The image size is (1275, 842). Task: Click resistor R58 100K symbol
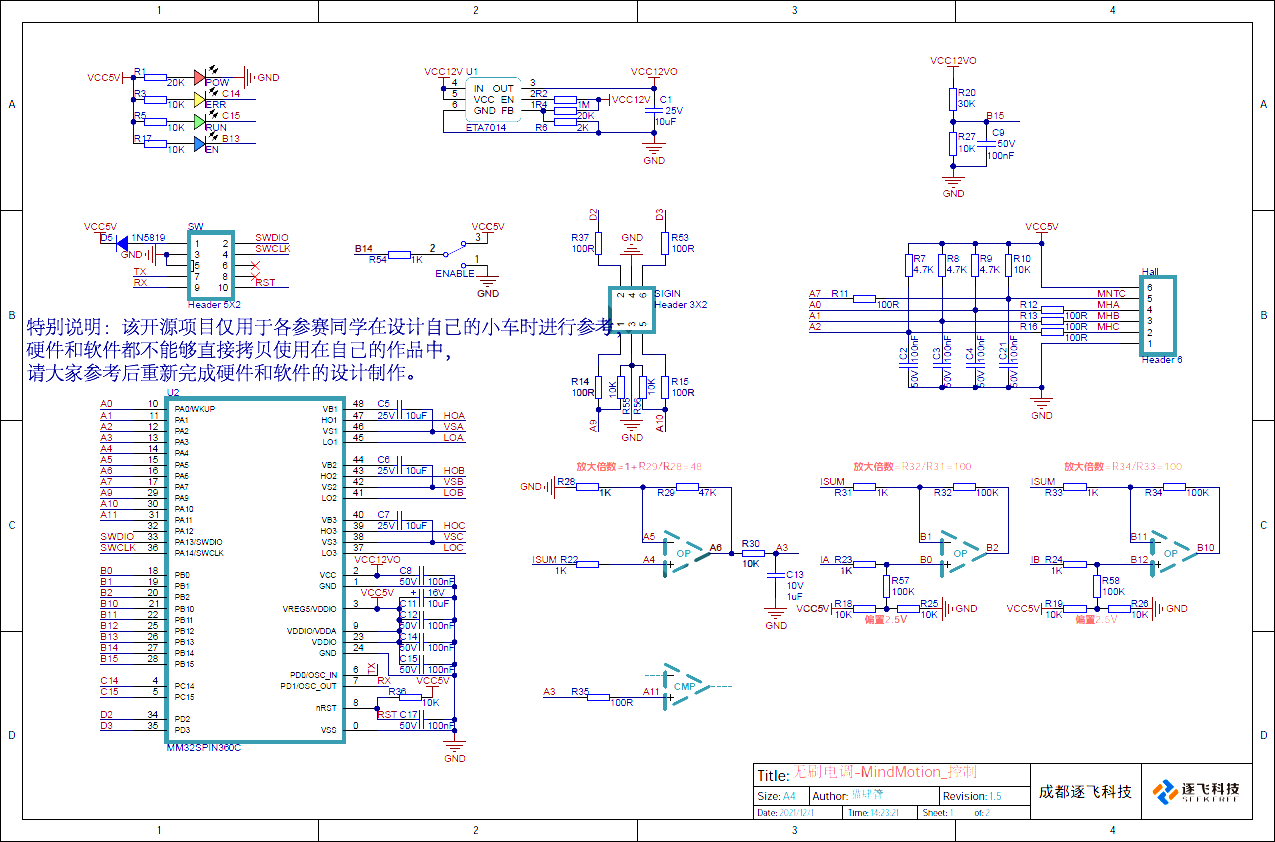point(1097,586)
